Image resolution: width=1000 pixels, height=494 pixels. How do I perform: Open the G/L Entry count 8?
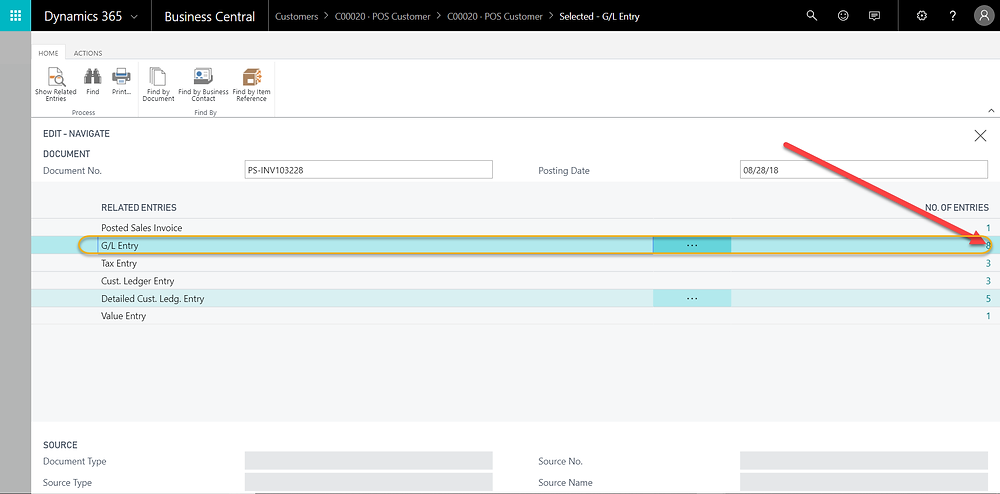[x=989, y=245]
